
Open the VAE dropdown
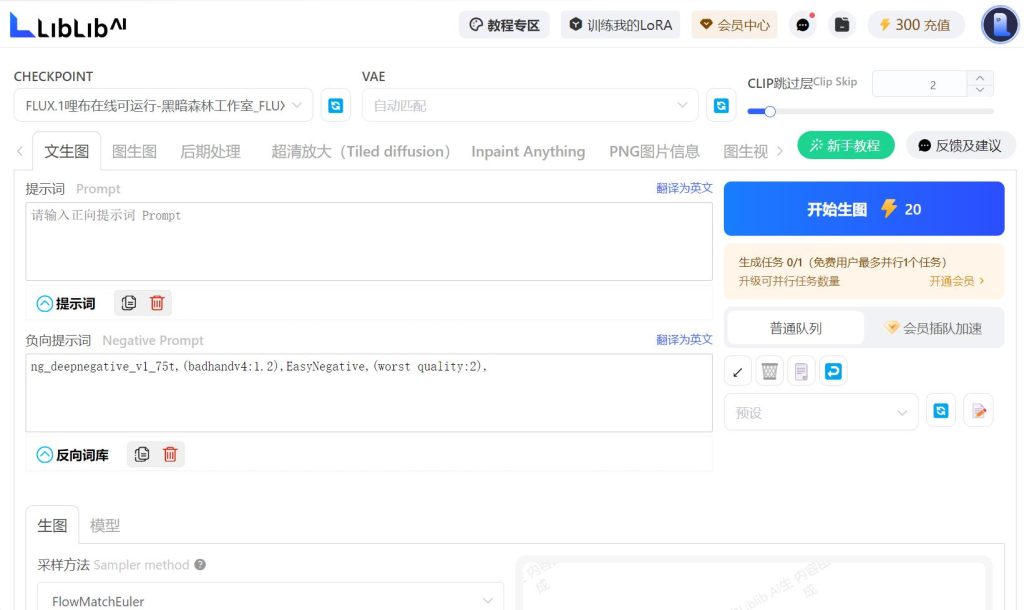530,106
